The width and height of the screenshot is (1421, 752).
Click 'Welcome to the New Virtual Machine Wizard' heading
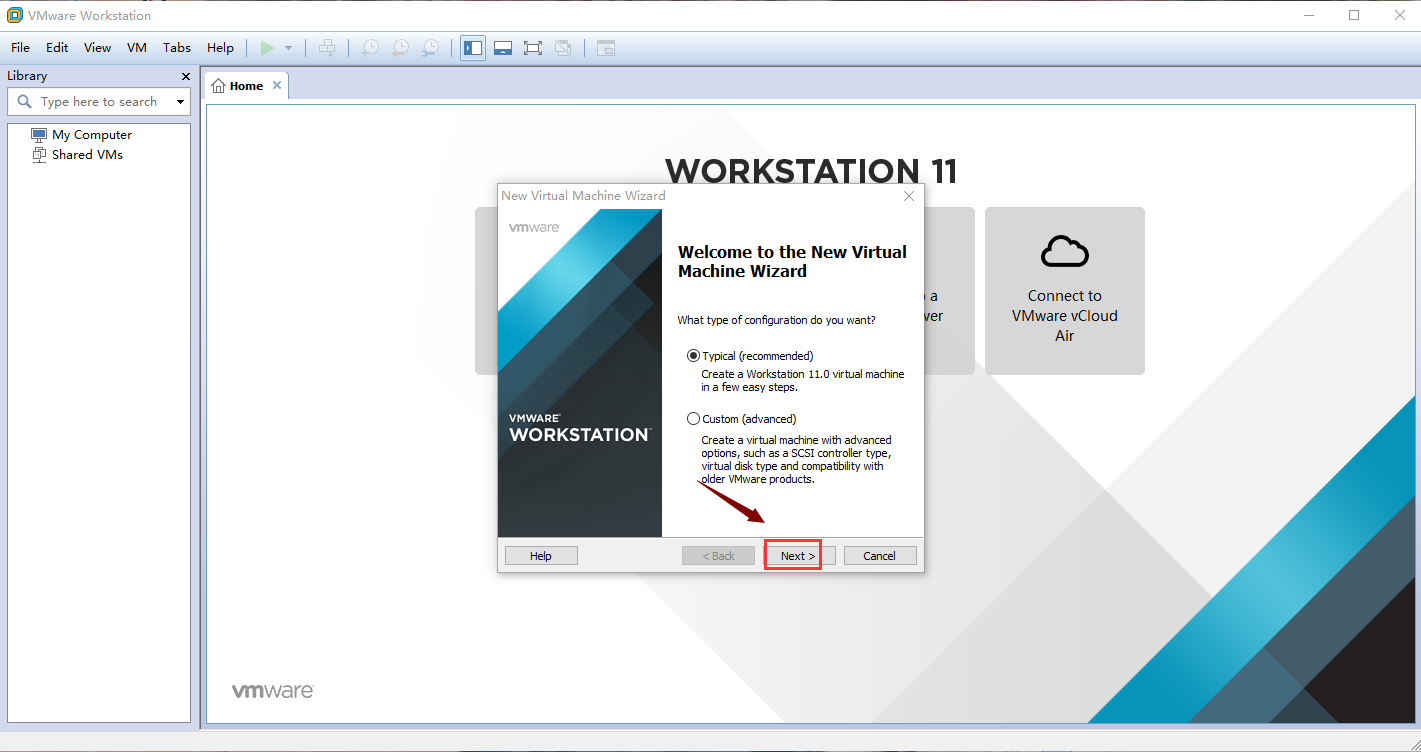click(793, 262)
